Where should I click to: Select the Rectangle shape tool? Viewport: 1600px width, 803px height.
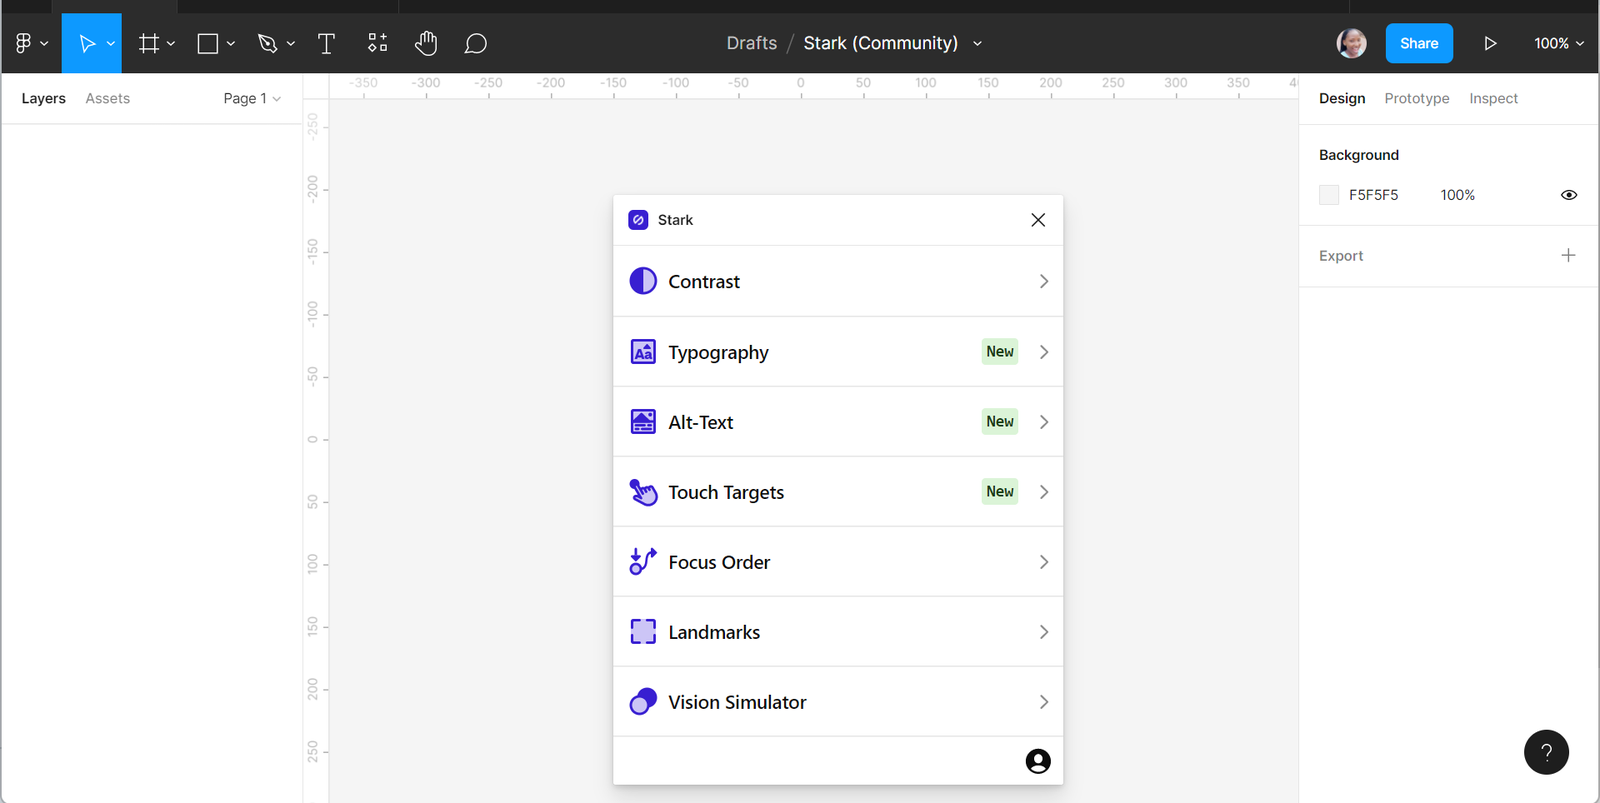click(208, 43)
